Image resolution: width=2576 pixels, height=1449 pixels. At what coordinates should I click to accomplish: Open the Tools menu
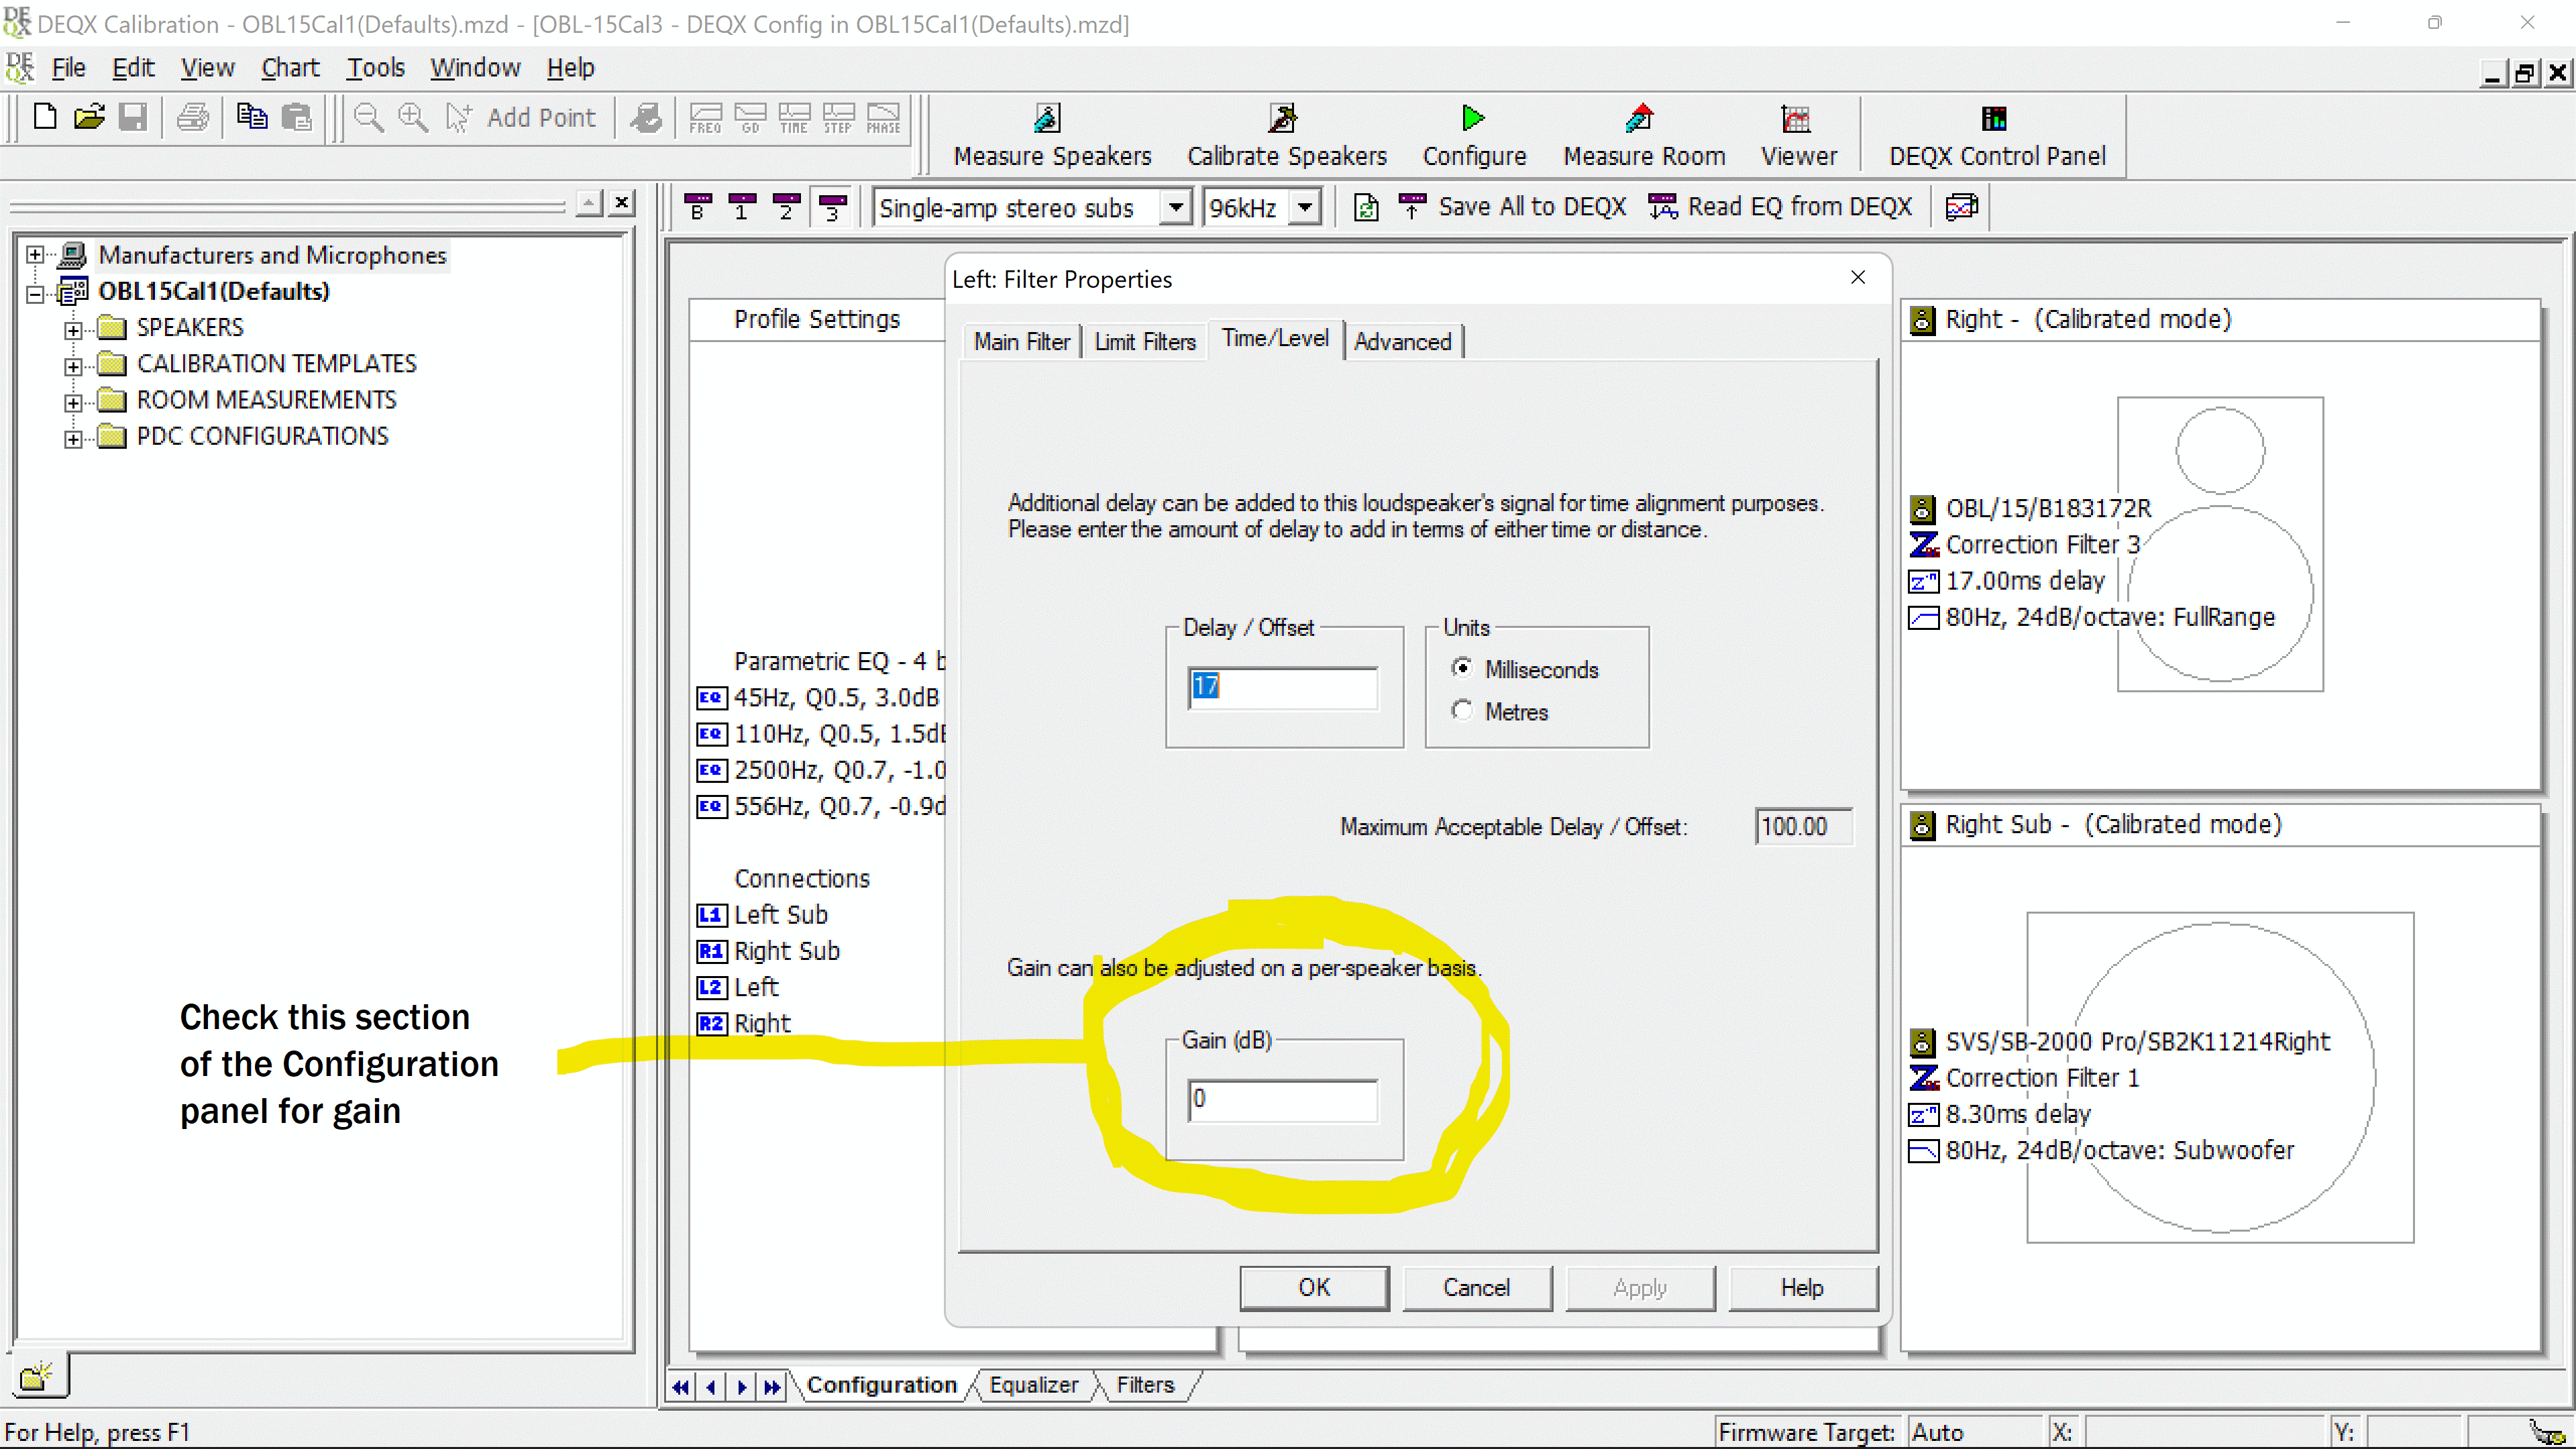point(375,68)
